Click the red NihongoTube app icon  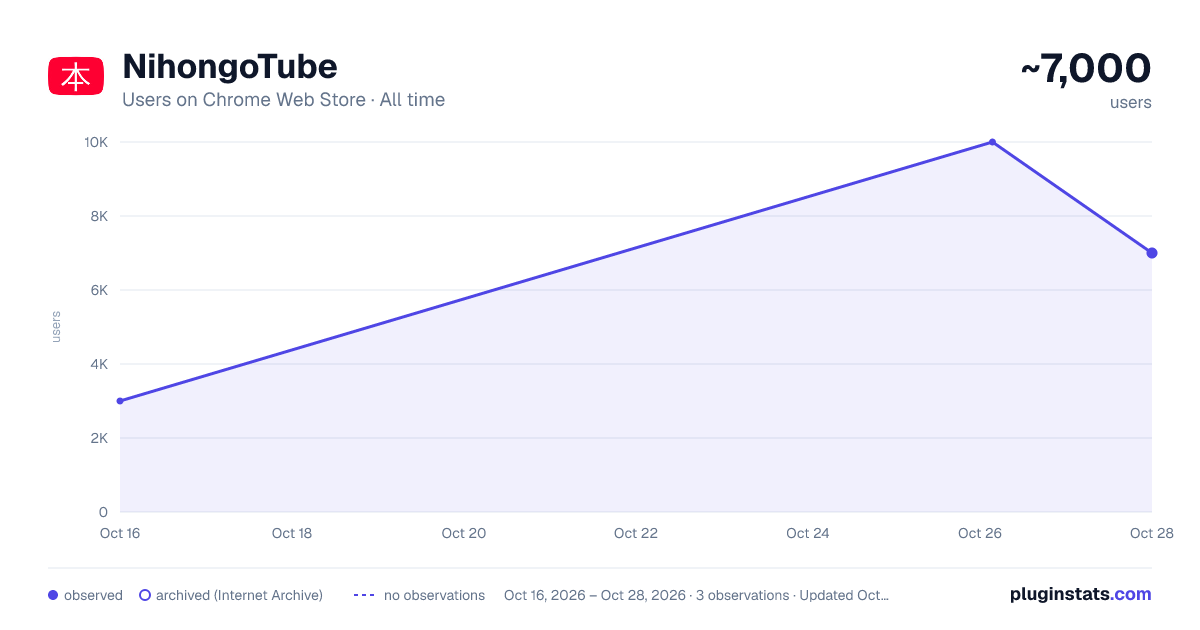pyautogui.click(x=76, y=77)
